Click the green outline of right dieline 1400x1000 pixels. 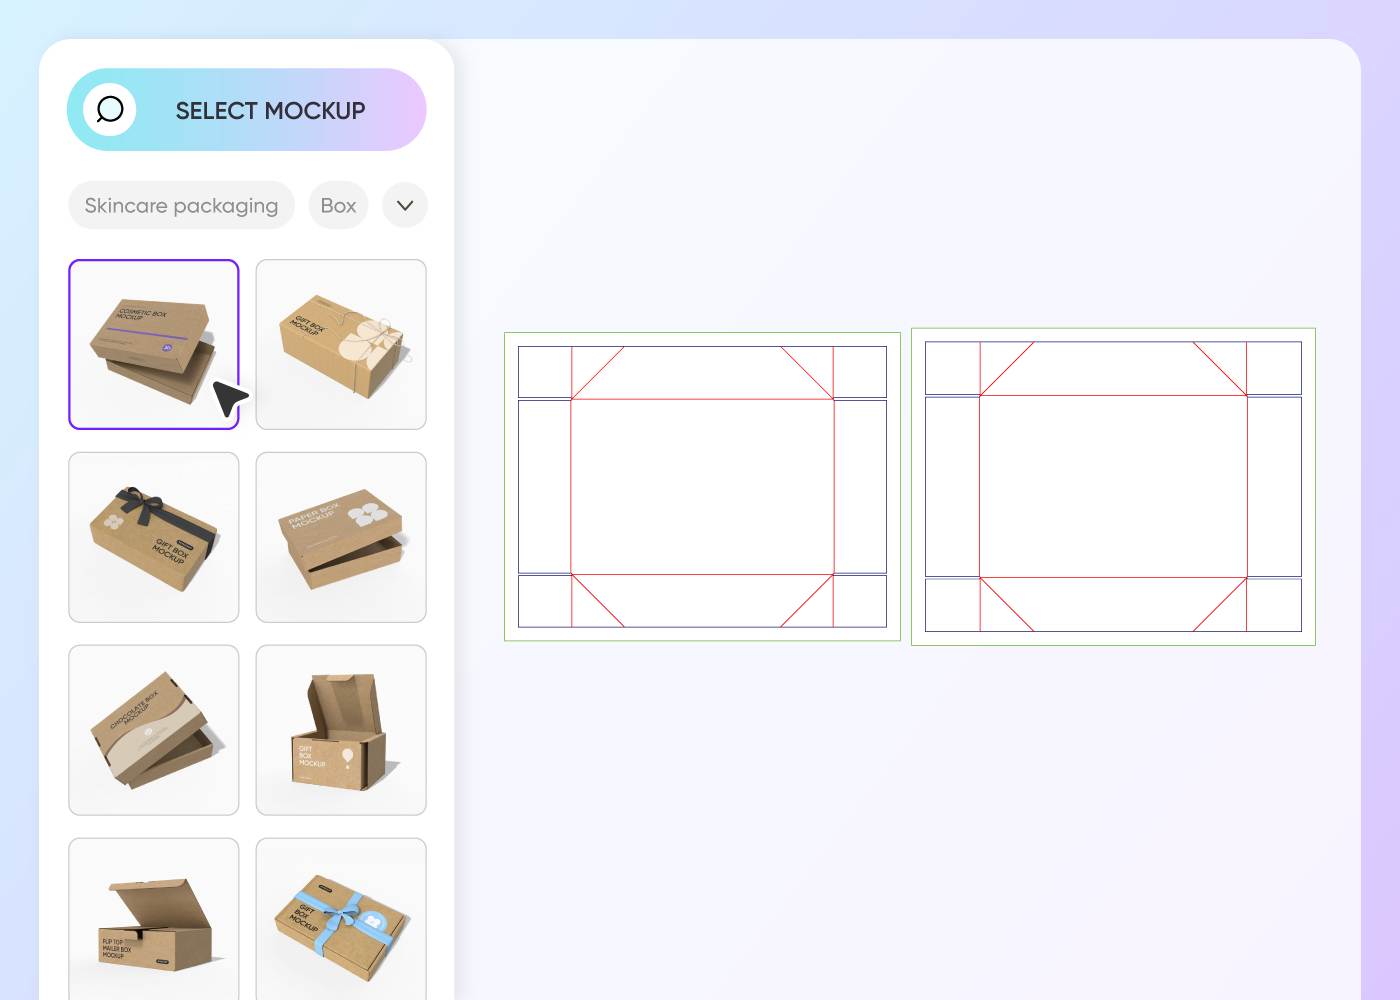pos(1113,330)
